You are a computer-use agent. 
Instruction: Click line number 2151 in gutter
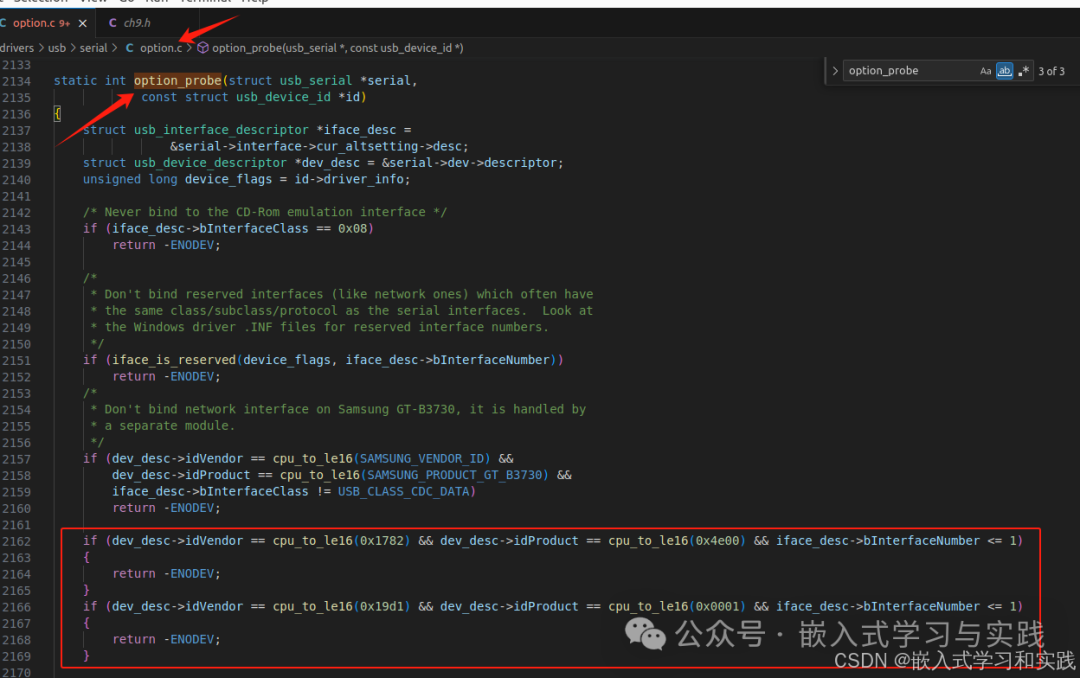pos(17,360)
